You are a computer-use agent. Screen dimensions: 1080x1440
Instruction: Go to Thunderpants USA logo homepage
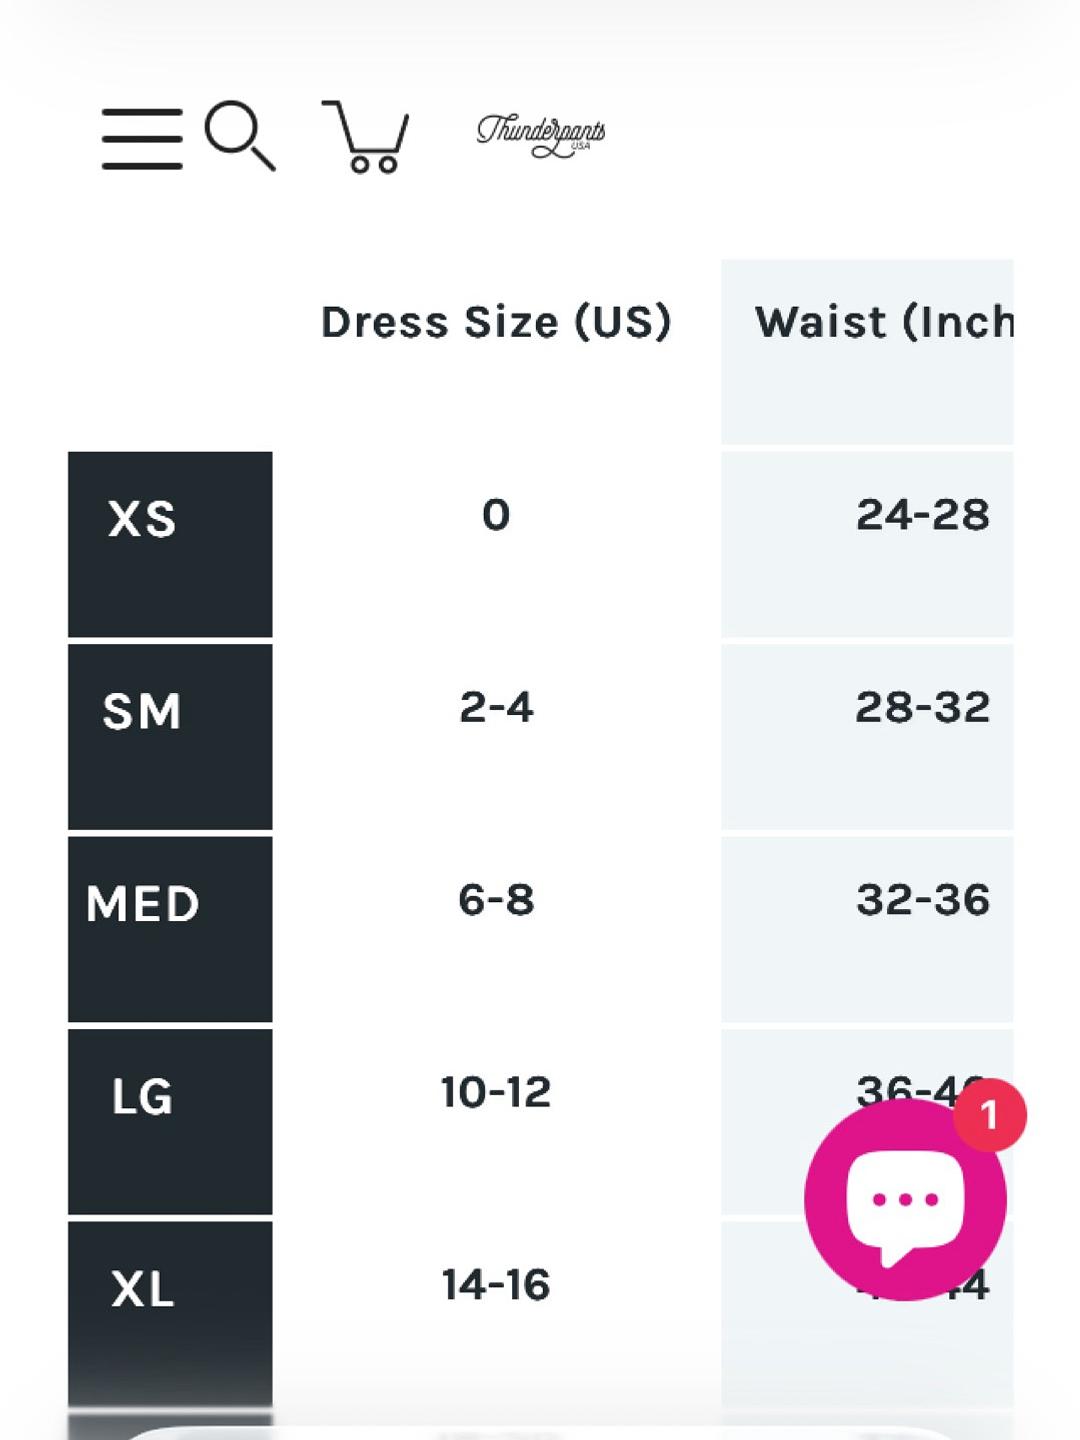[x=541, y=136]
